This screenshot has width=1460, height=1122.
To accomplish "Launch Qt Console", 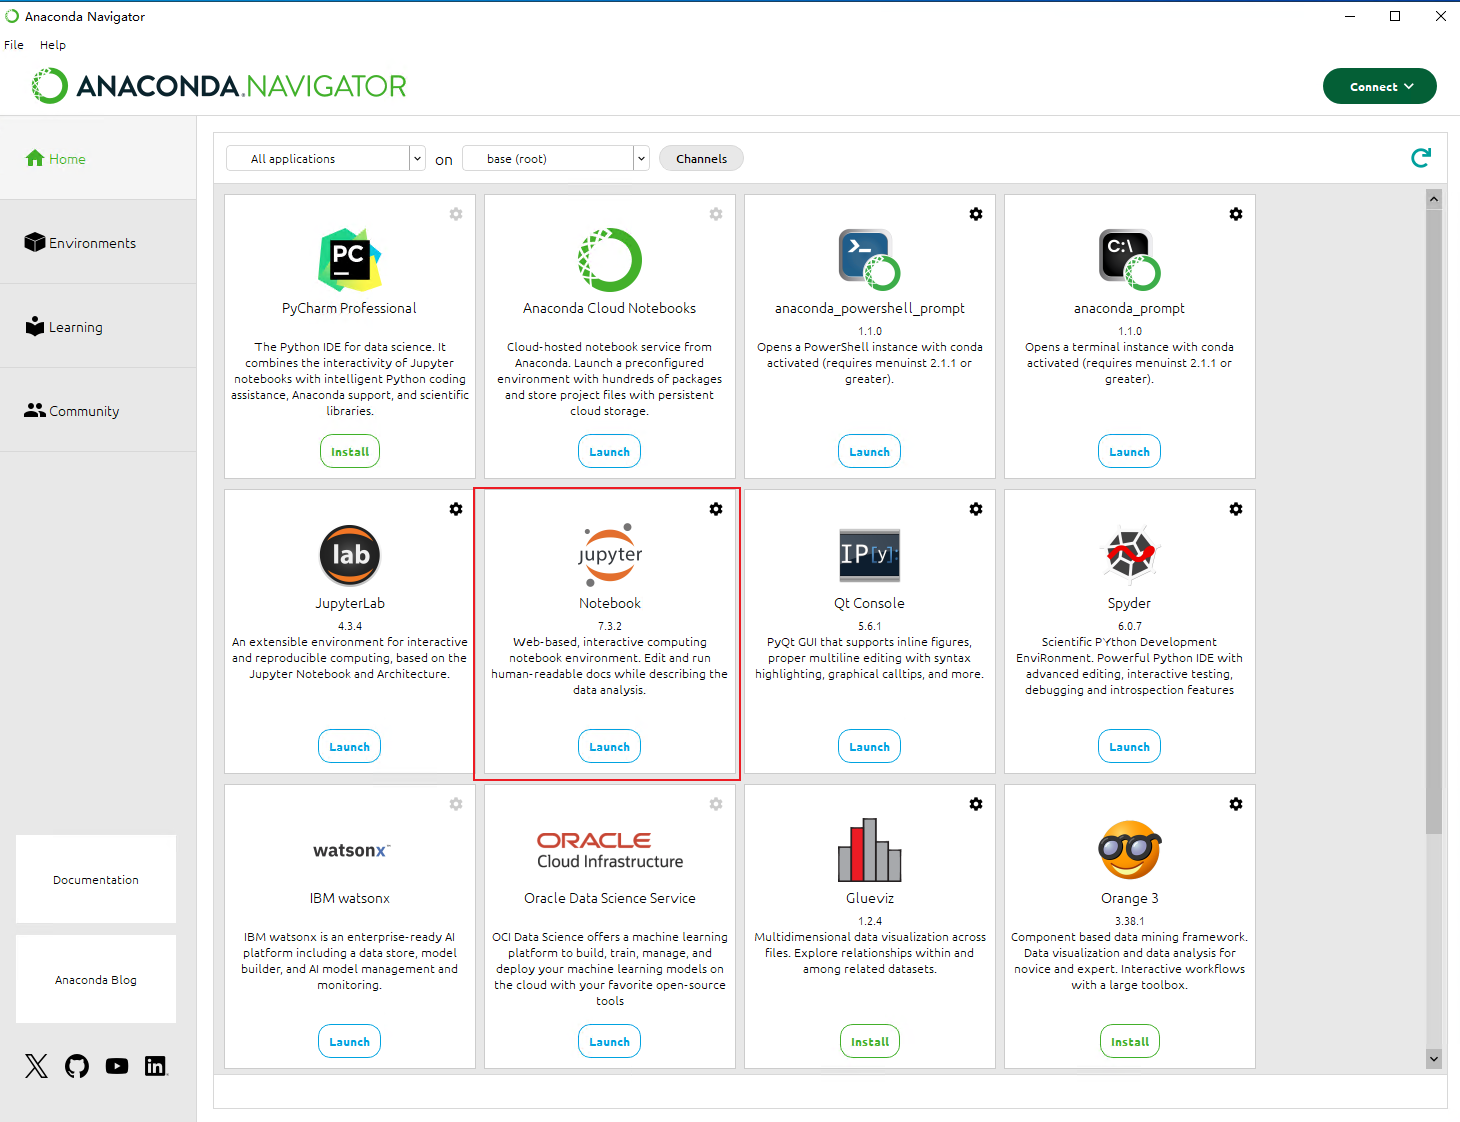I will click(x=870, y=746).
